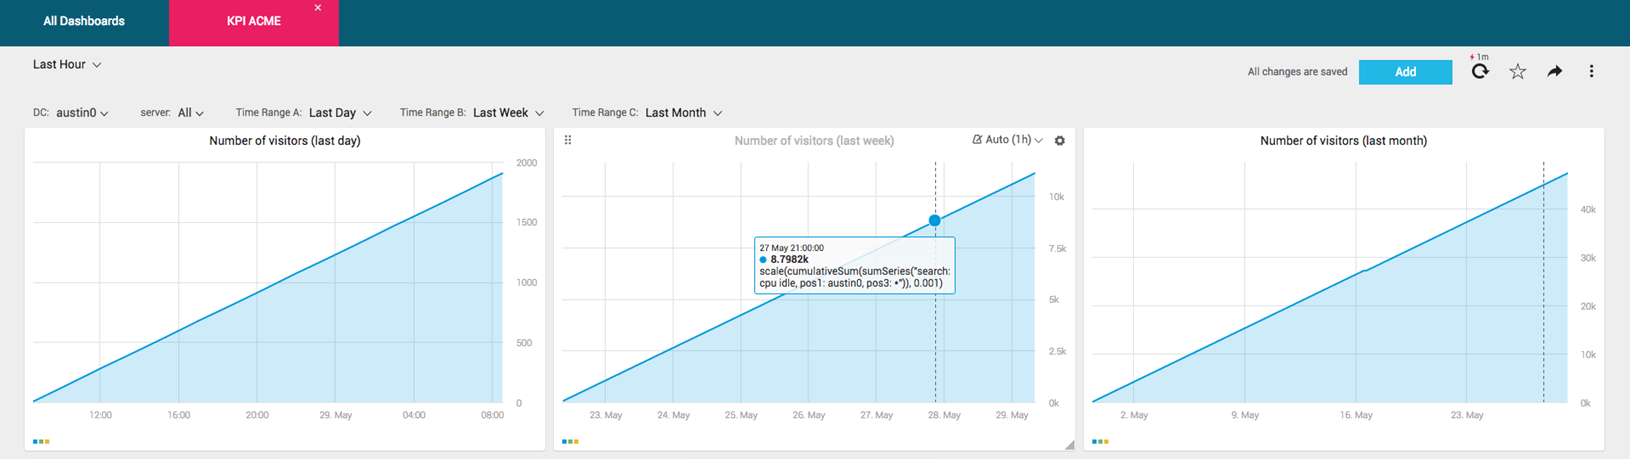
Task: Star this dashboard as favorite
Action: [1518, 71]
